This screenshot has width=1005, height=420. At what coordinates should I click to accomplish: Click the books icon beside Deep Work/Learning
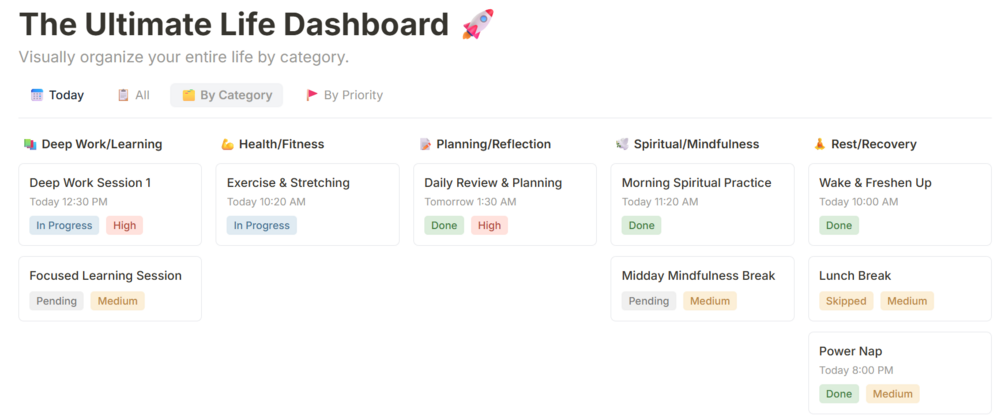tap(29, 144)
